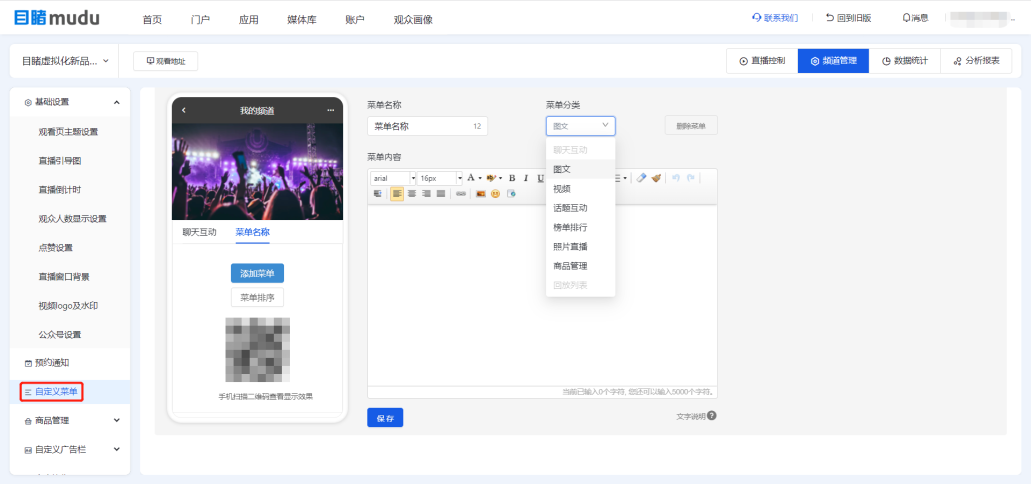The height and width of the screenshot is (484, 1031).
Task: Select 图文 from the category dropdown list
Action: [x=581, y=169]
